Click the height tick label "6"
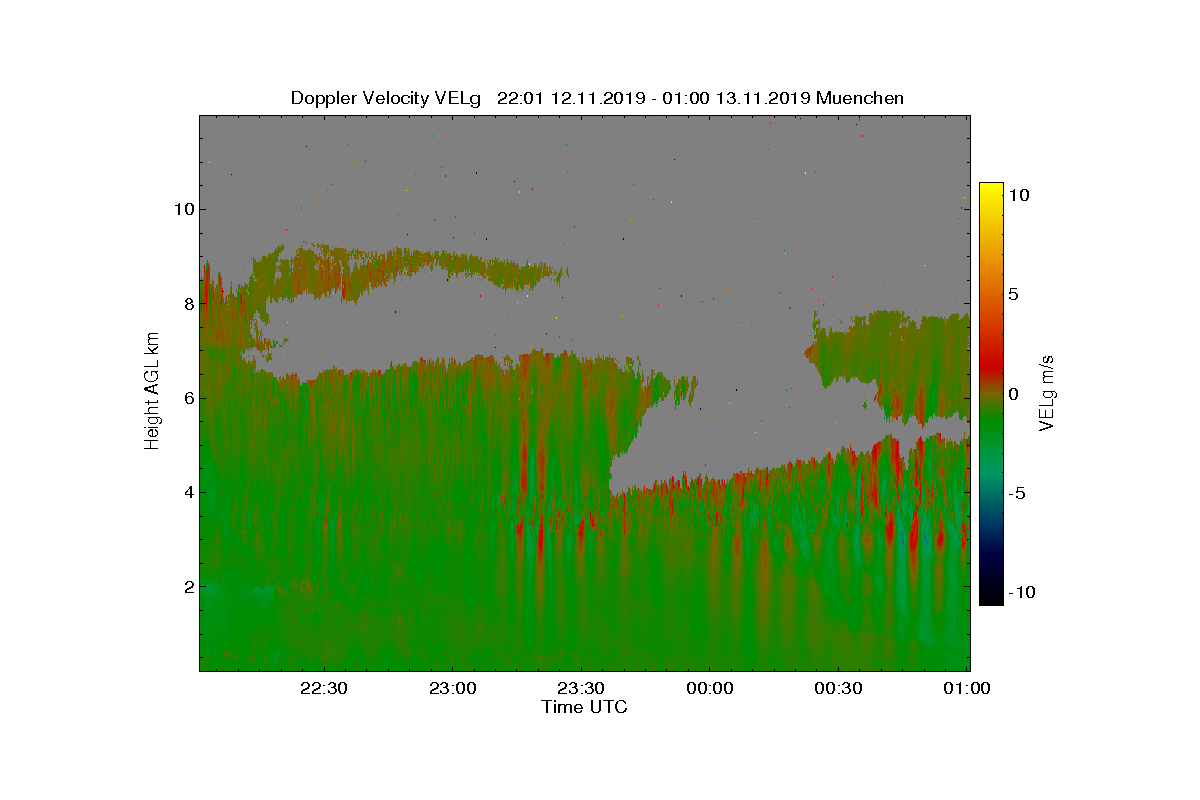1200x800 pixels. 188,398
